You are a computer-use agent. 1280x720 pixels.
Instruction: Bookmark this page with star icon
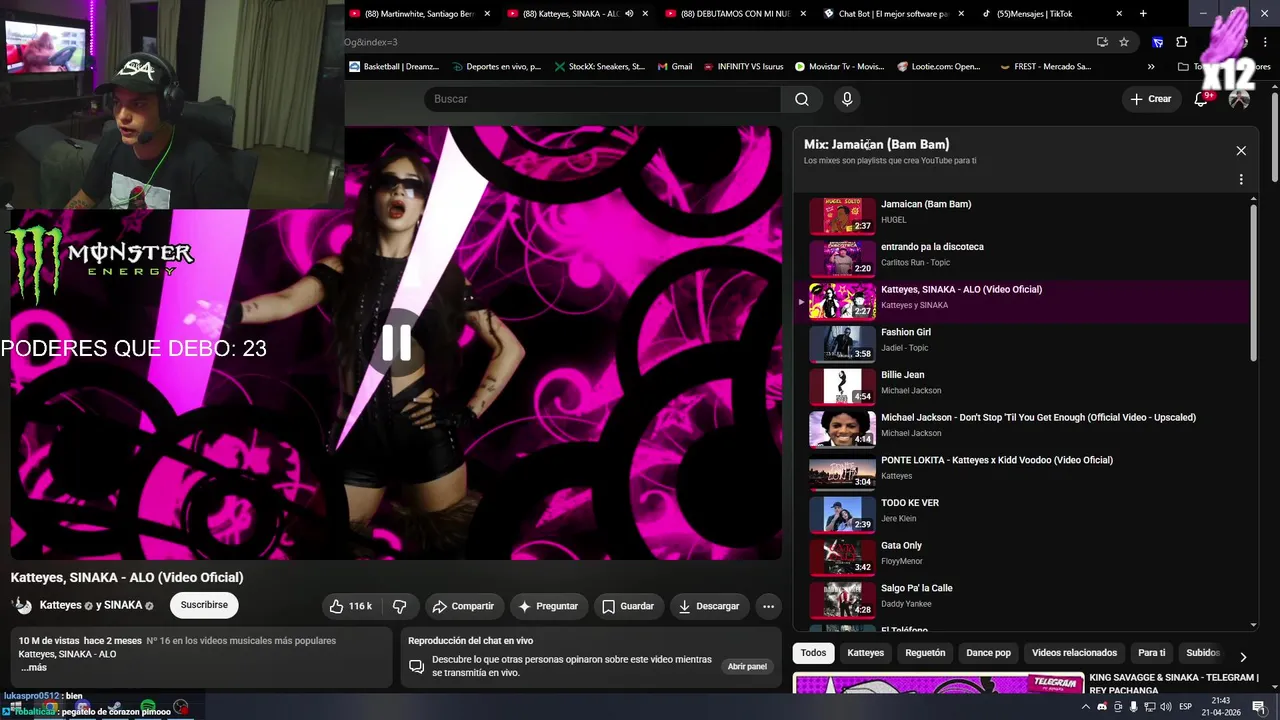(x=1124, y=42)
